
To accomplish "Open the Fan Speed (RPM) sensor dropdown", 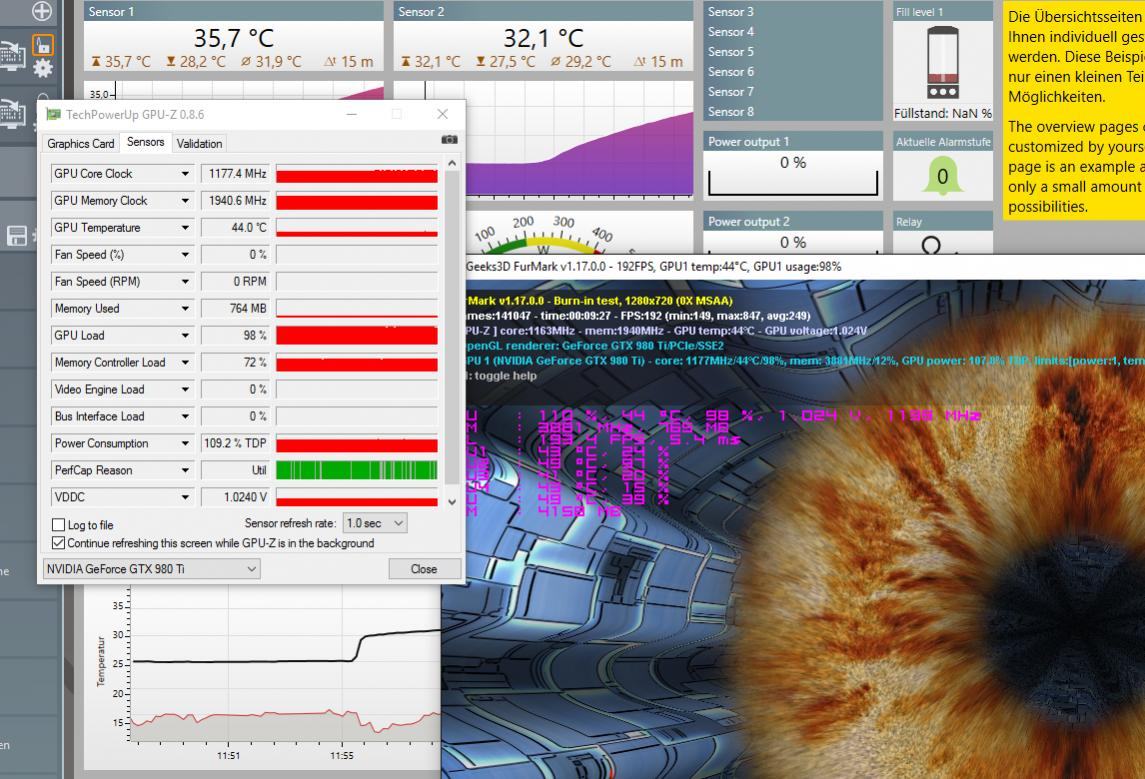I will [x=185, y=282].
